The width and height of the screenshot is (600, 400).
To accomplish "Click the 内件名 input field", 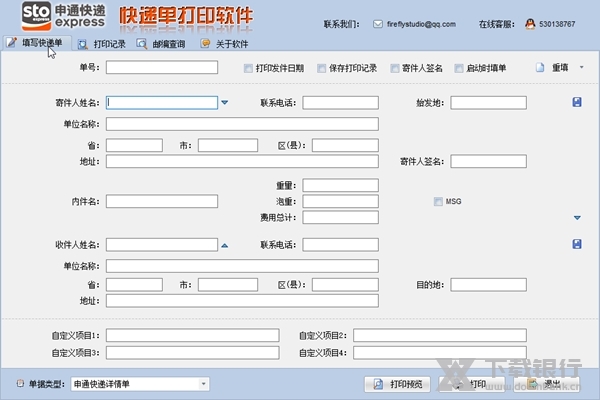I will pos(162,201).
